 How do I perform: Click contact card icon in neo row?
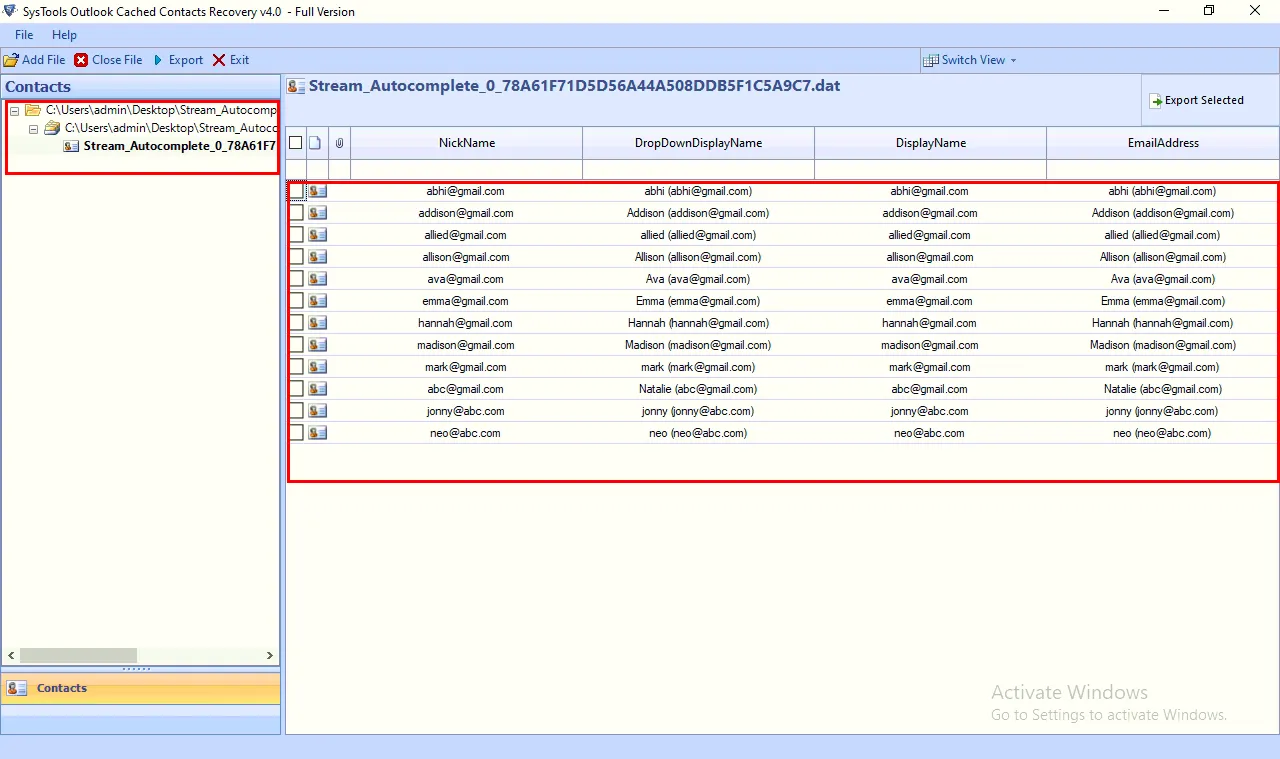(317, 433)
